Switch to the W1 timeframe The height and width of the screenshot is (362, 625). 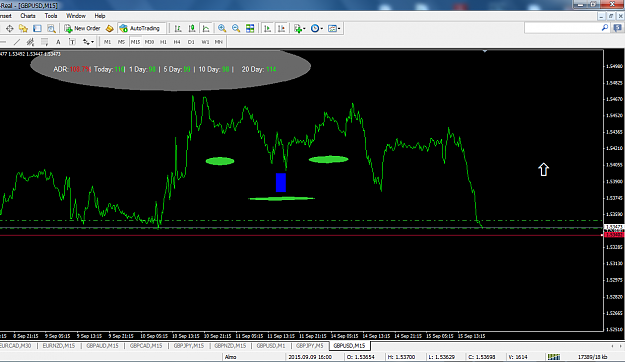point(205,42)
